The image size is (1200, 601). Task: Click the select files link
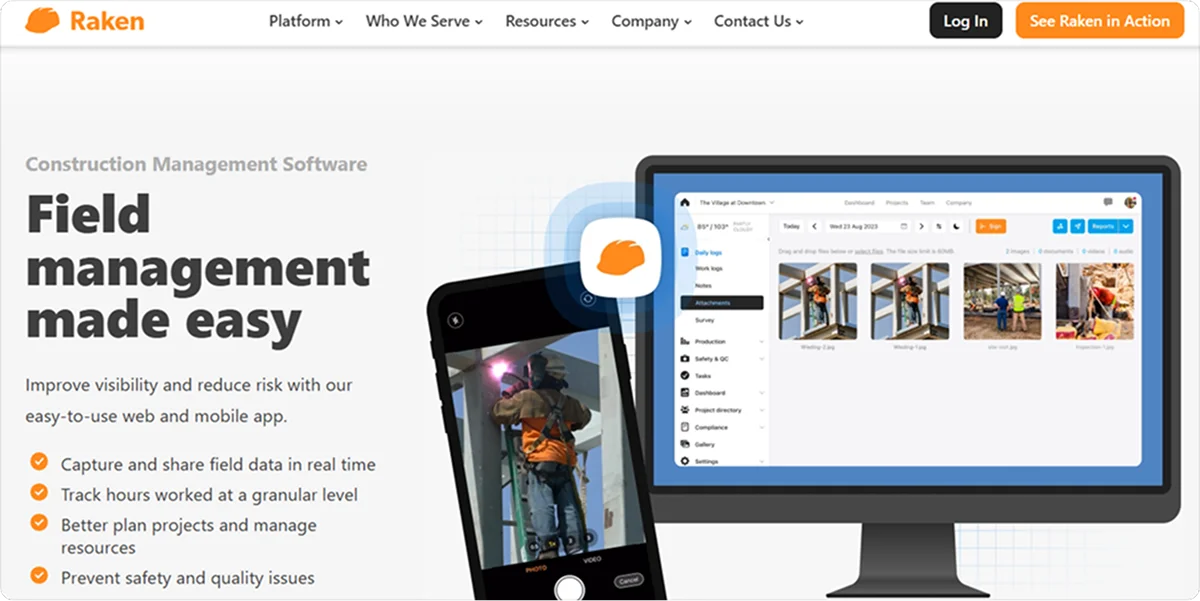[x=868, y=251]
